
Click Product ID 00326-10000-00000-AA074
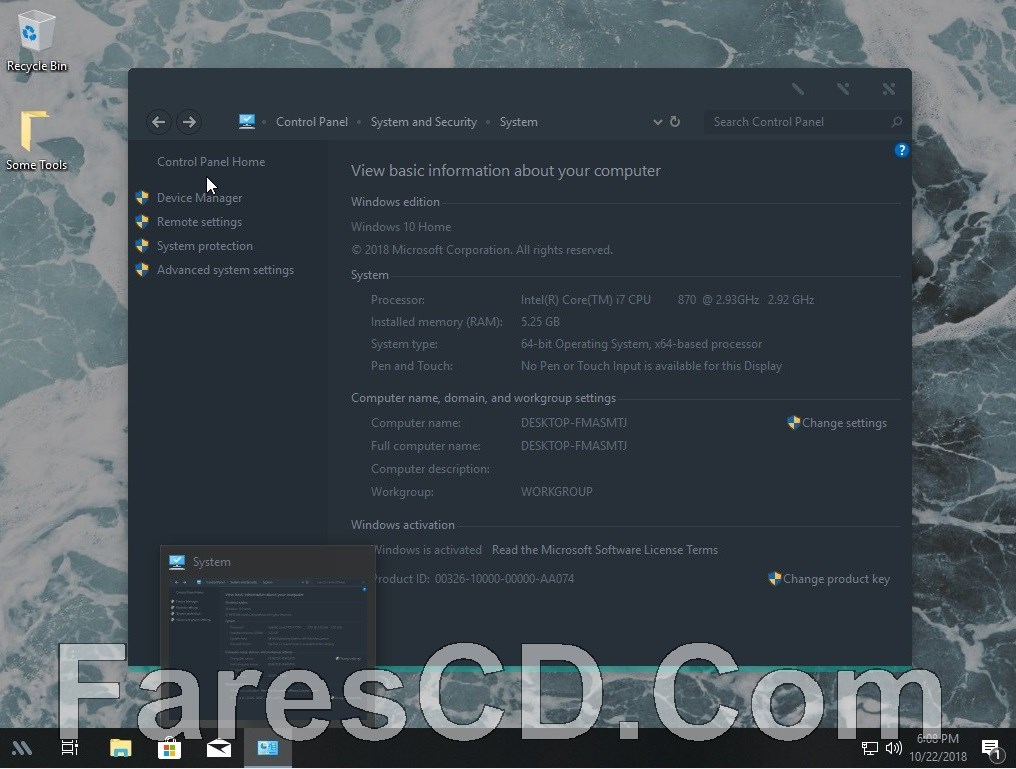[x=473, y=579]
